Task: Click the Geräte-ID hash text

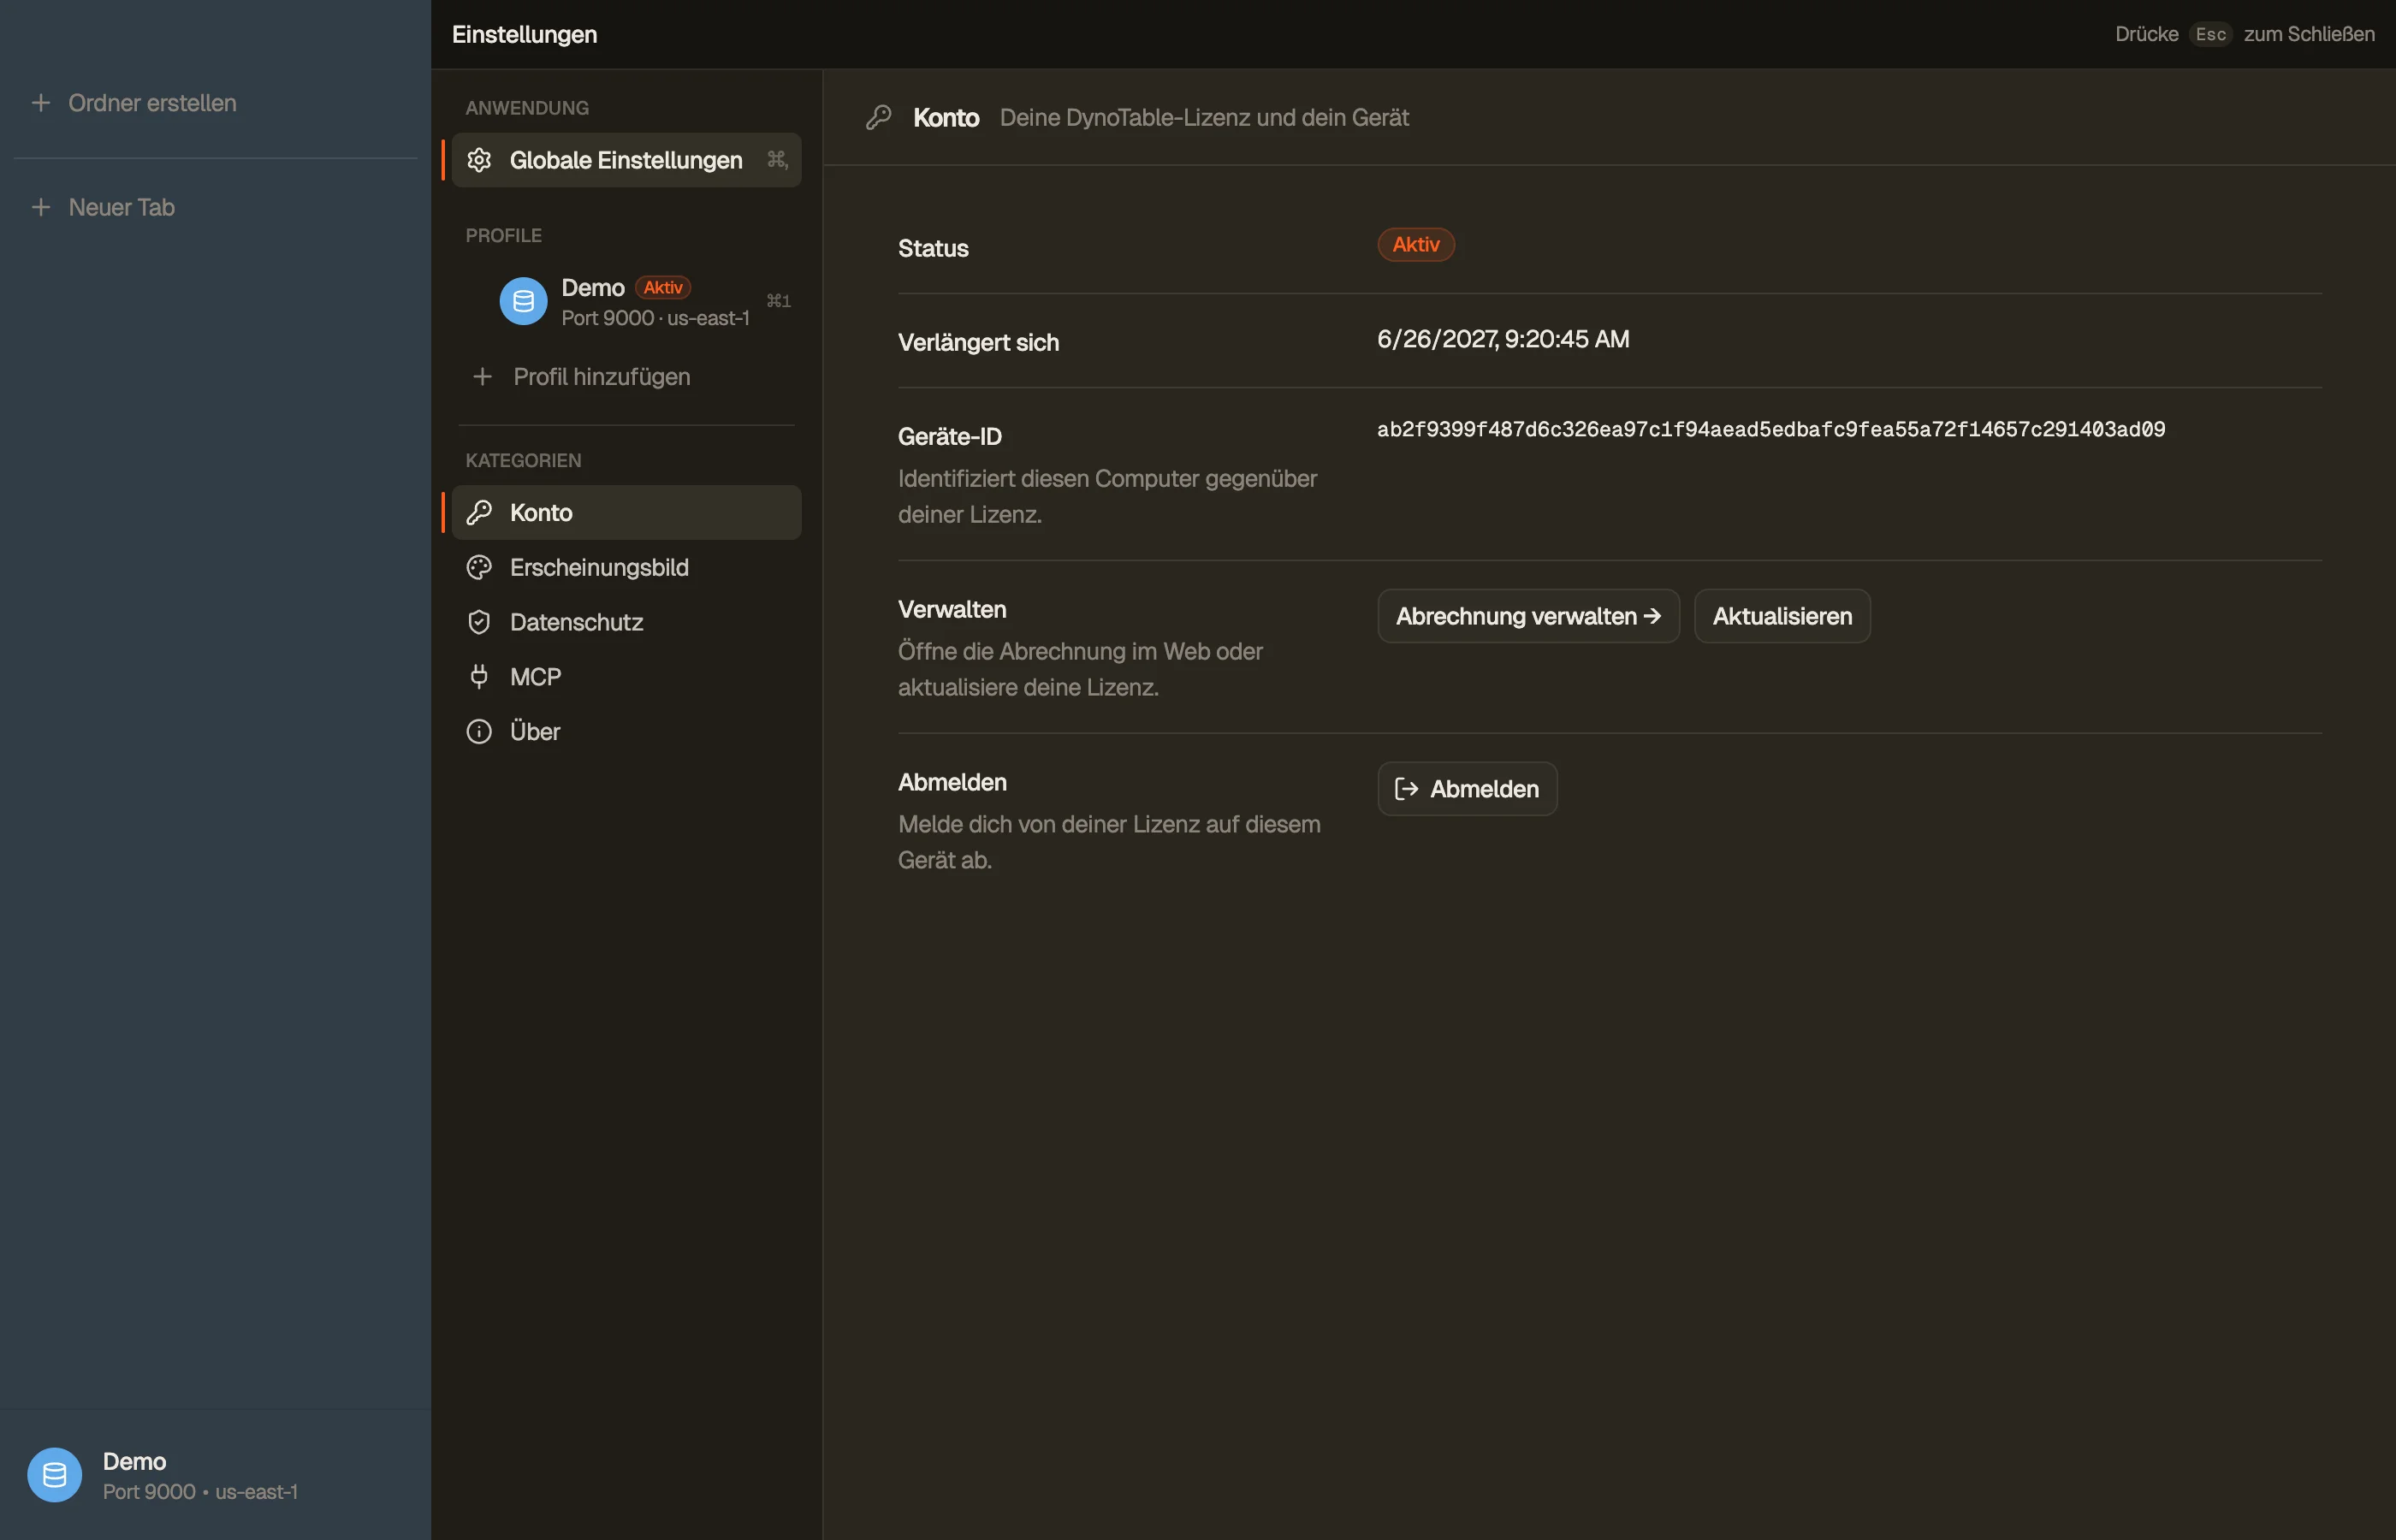Action: pyautogui.click(x=1771, y=430)
